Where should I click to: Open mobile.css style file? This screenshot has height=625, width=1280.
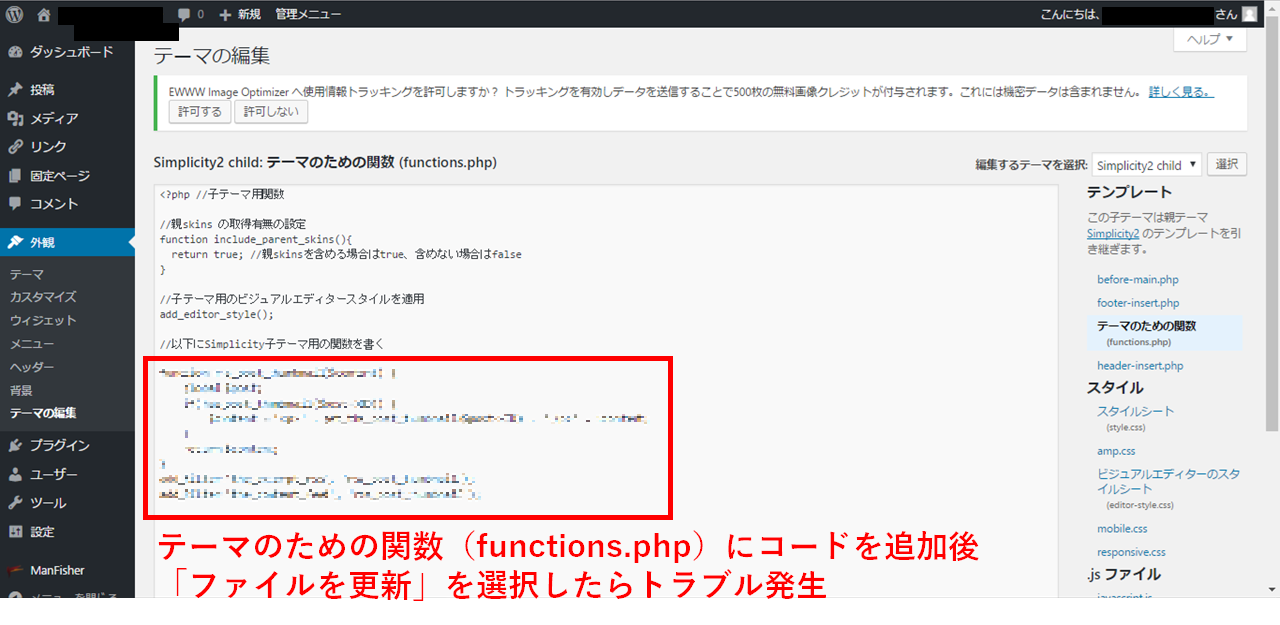click(1122, 528)
